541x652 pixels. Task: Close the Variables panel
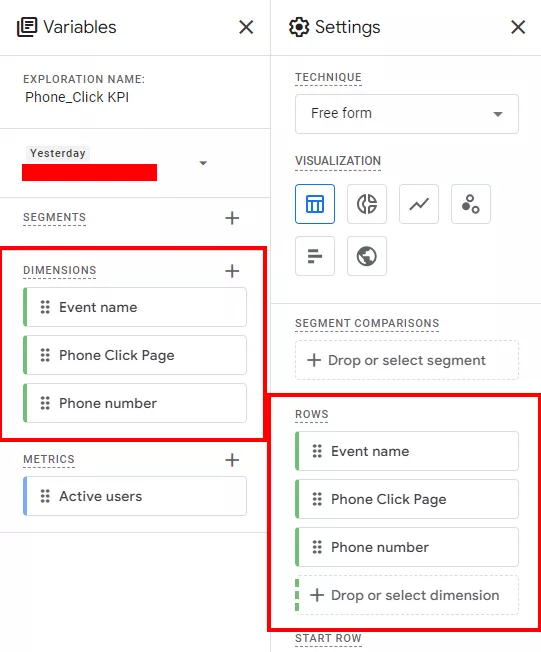(x=246, y=27)
